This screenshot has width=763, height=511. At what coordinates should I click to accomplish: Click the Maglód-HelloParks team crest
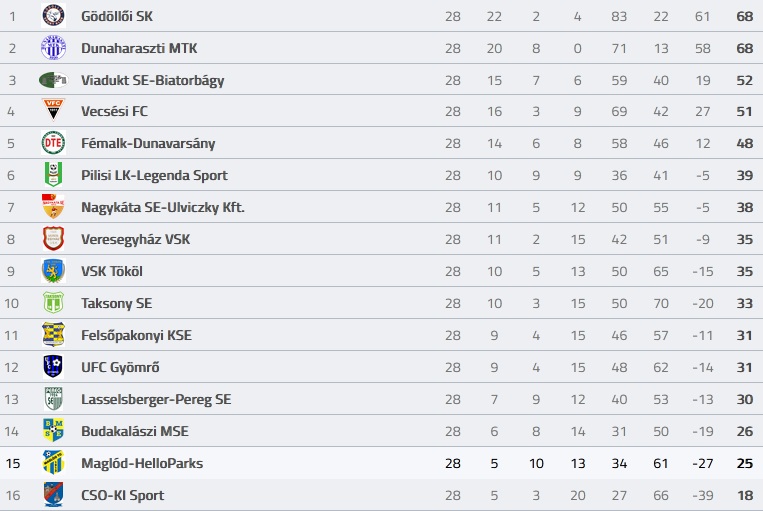[x=53, y=462]
